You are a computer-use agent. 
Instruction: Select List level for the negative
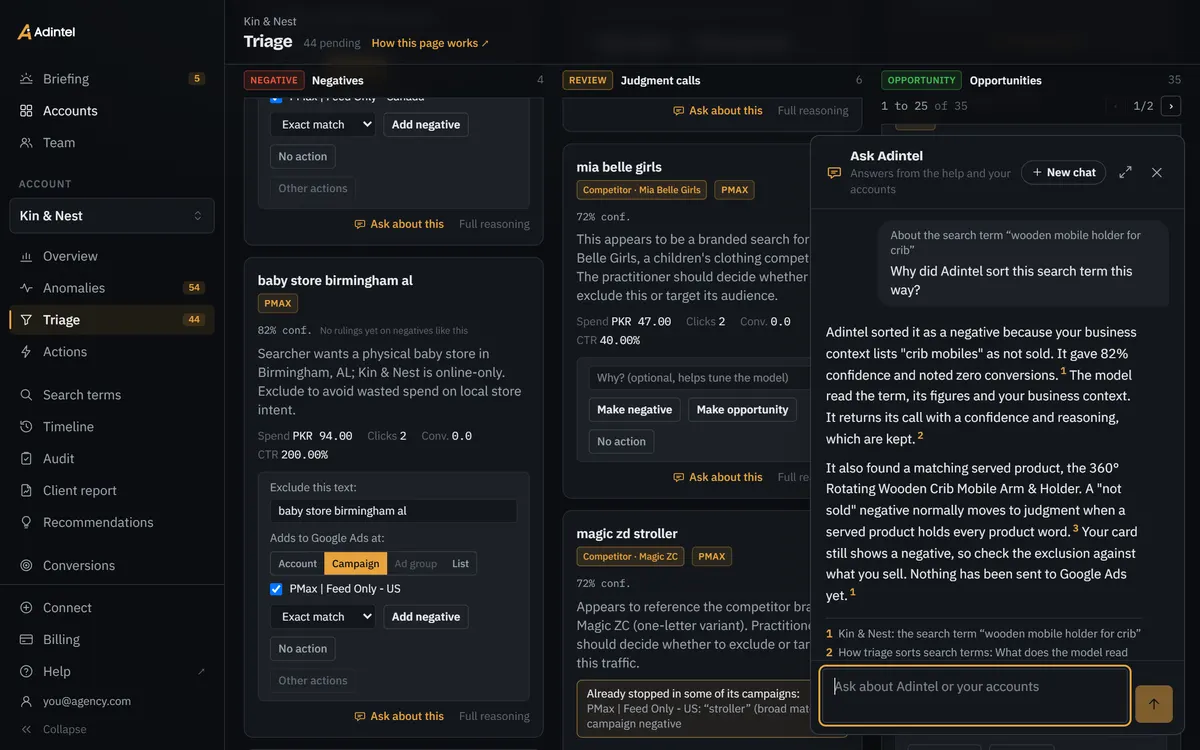click(x=460, y=564)
